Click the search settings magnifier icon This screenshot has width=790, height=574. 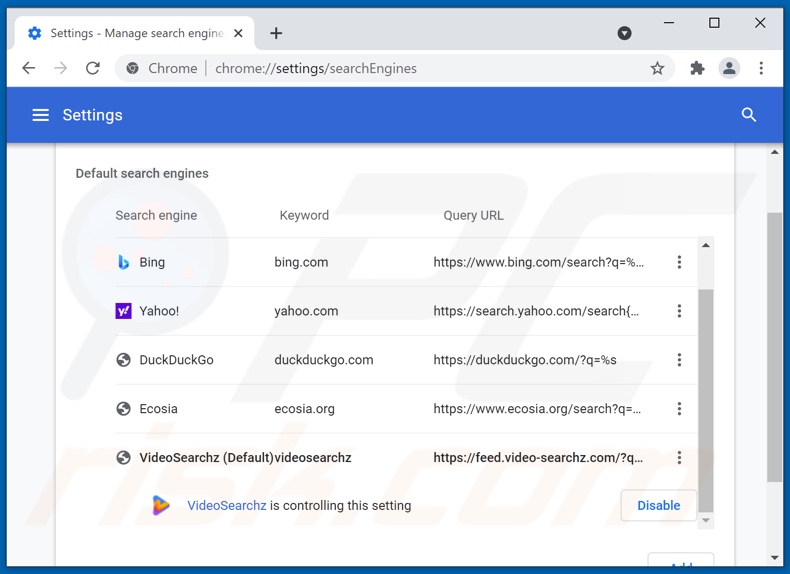(748, 115)
